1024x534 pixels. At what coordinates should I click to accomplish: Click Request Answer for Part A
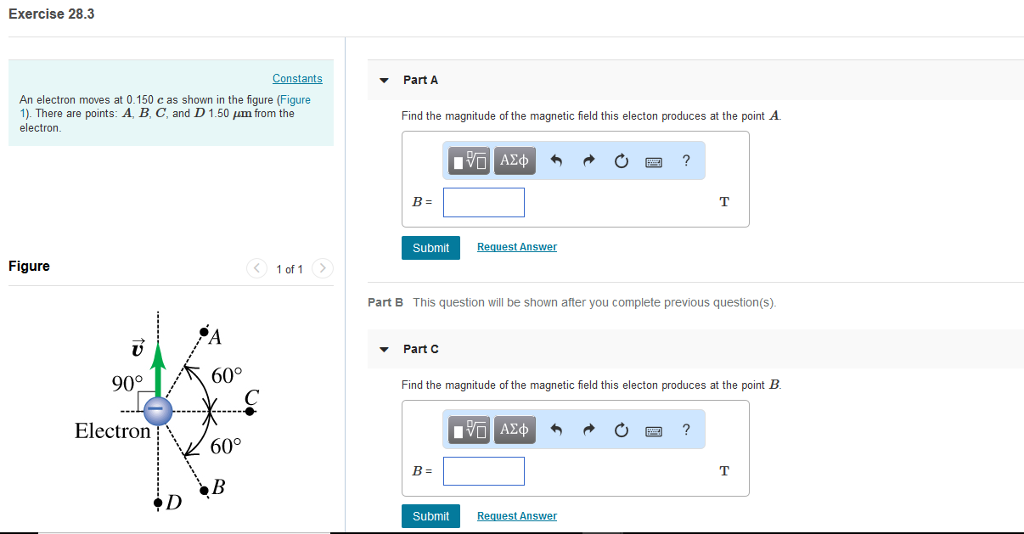(x=517, y=247)
